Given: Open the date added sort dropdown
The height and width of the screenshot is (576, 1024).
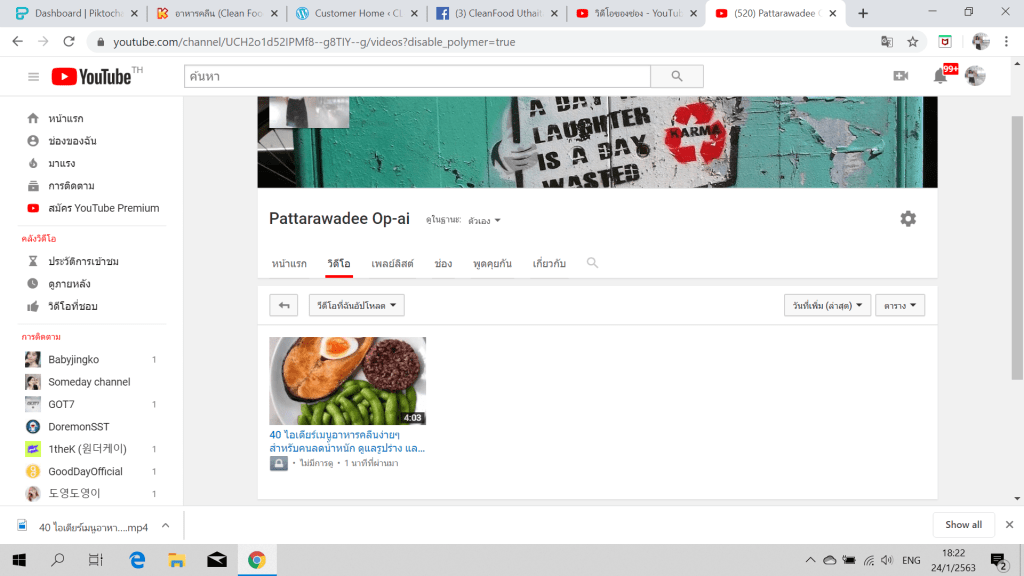Looking at the screenshot, I should click(827, 305).
